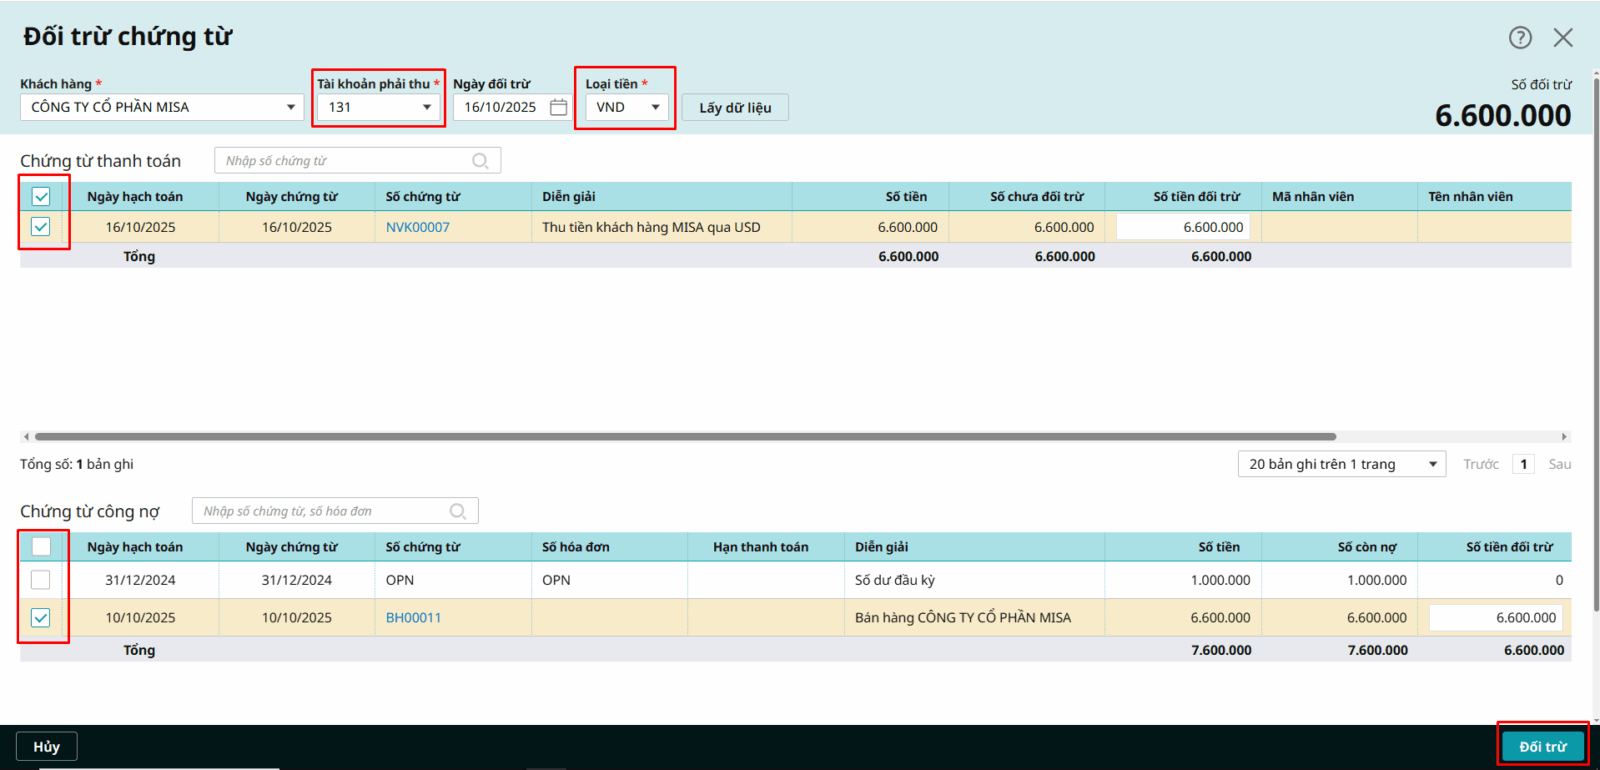1600x770 pixels.
Task: Open the calendar picker for Ngày đối trừ
Action: point(558,107)
